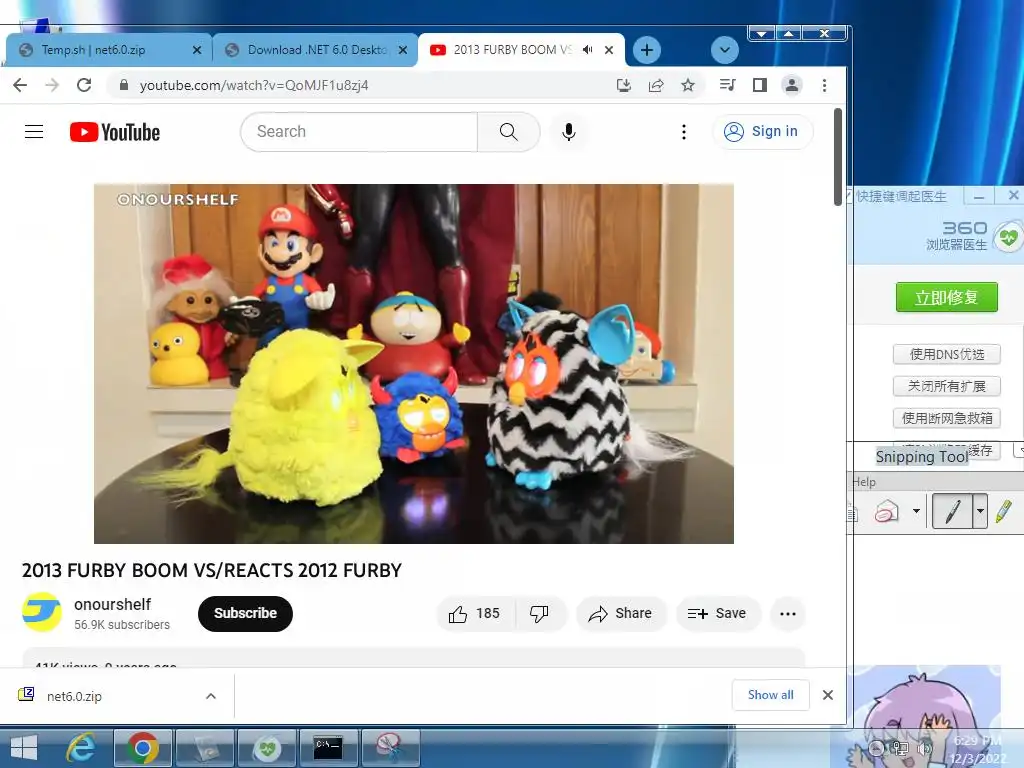Select Pen tool in Snipping Tool

click(952, 511)
